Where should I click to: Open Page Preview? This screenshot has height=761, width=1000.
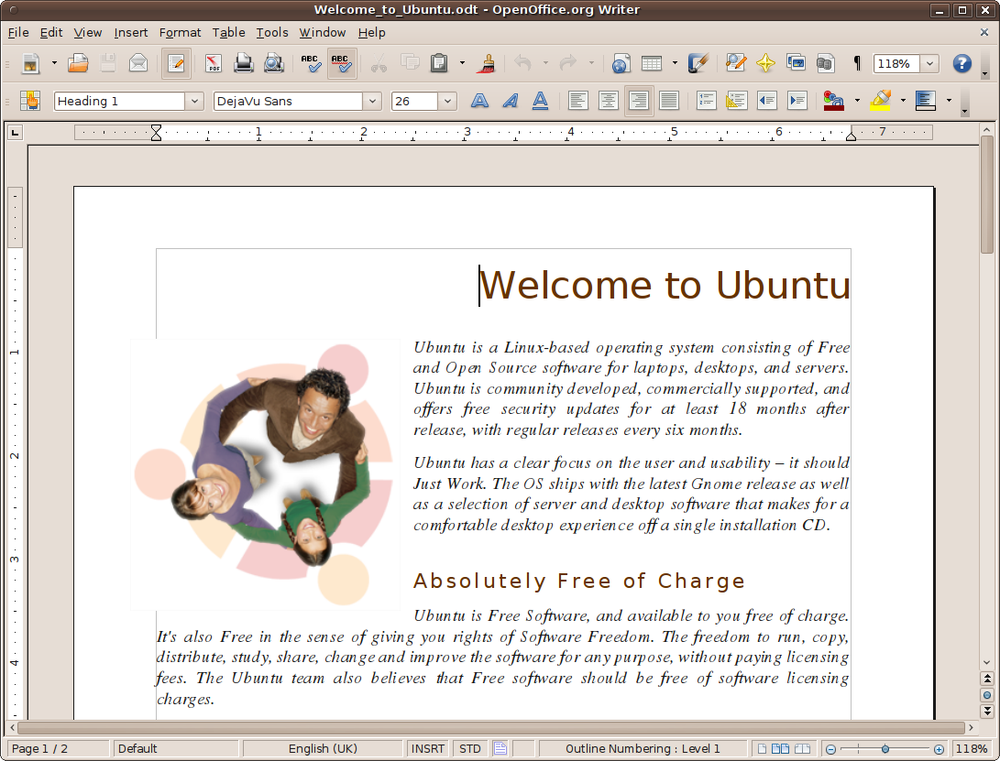[272, 63]
